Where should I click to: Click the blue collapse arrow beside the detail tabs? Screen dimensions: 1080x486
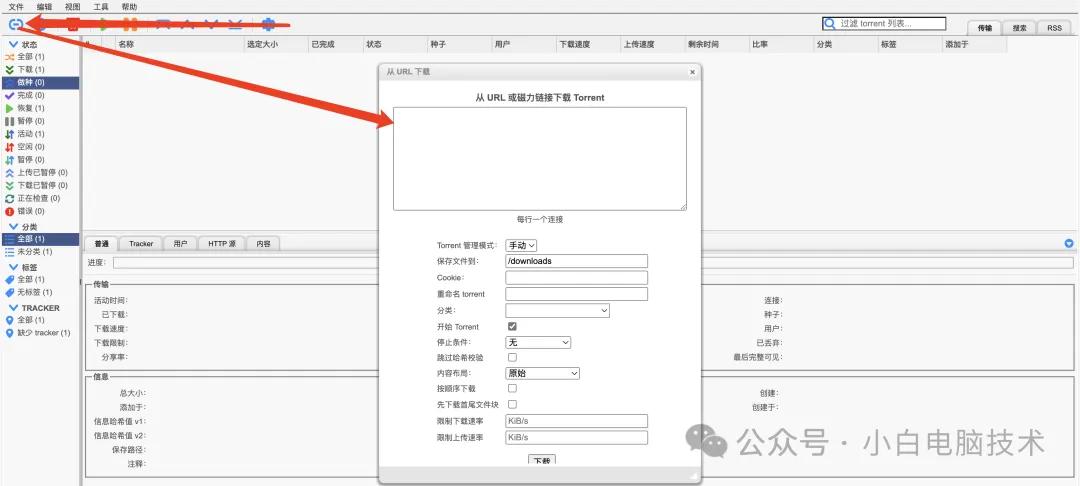(1069, 243)
